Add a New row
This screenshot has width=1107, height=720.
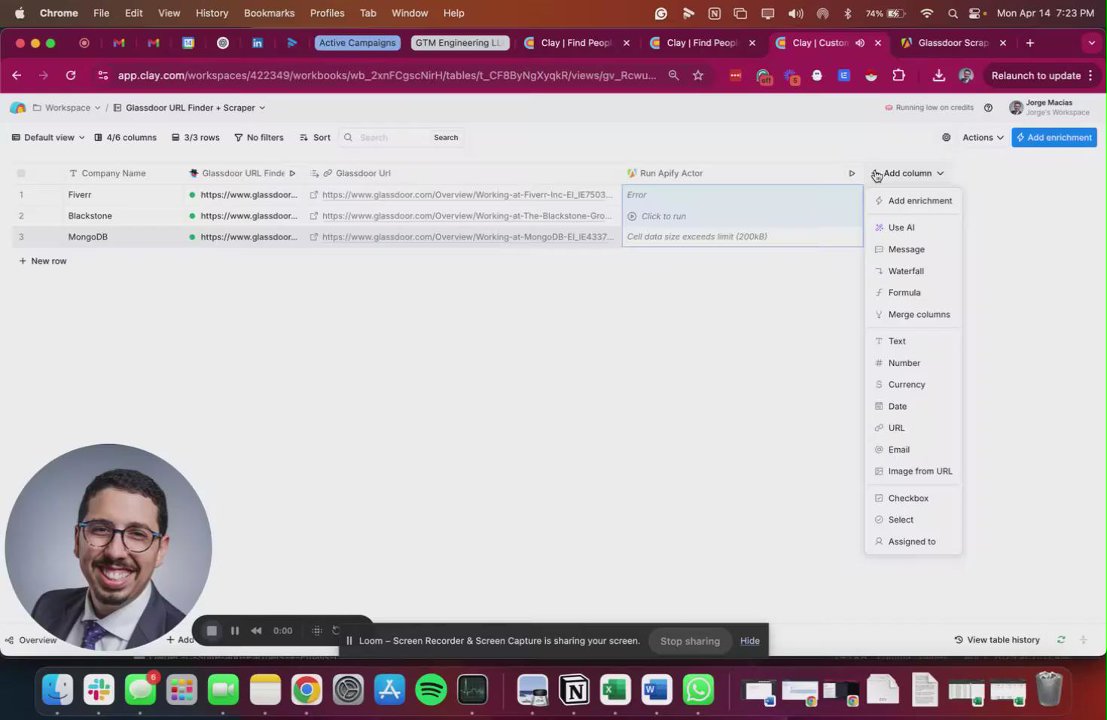click(43, 261)
